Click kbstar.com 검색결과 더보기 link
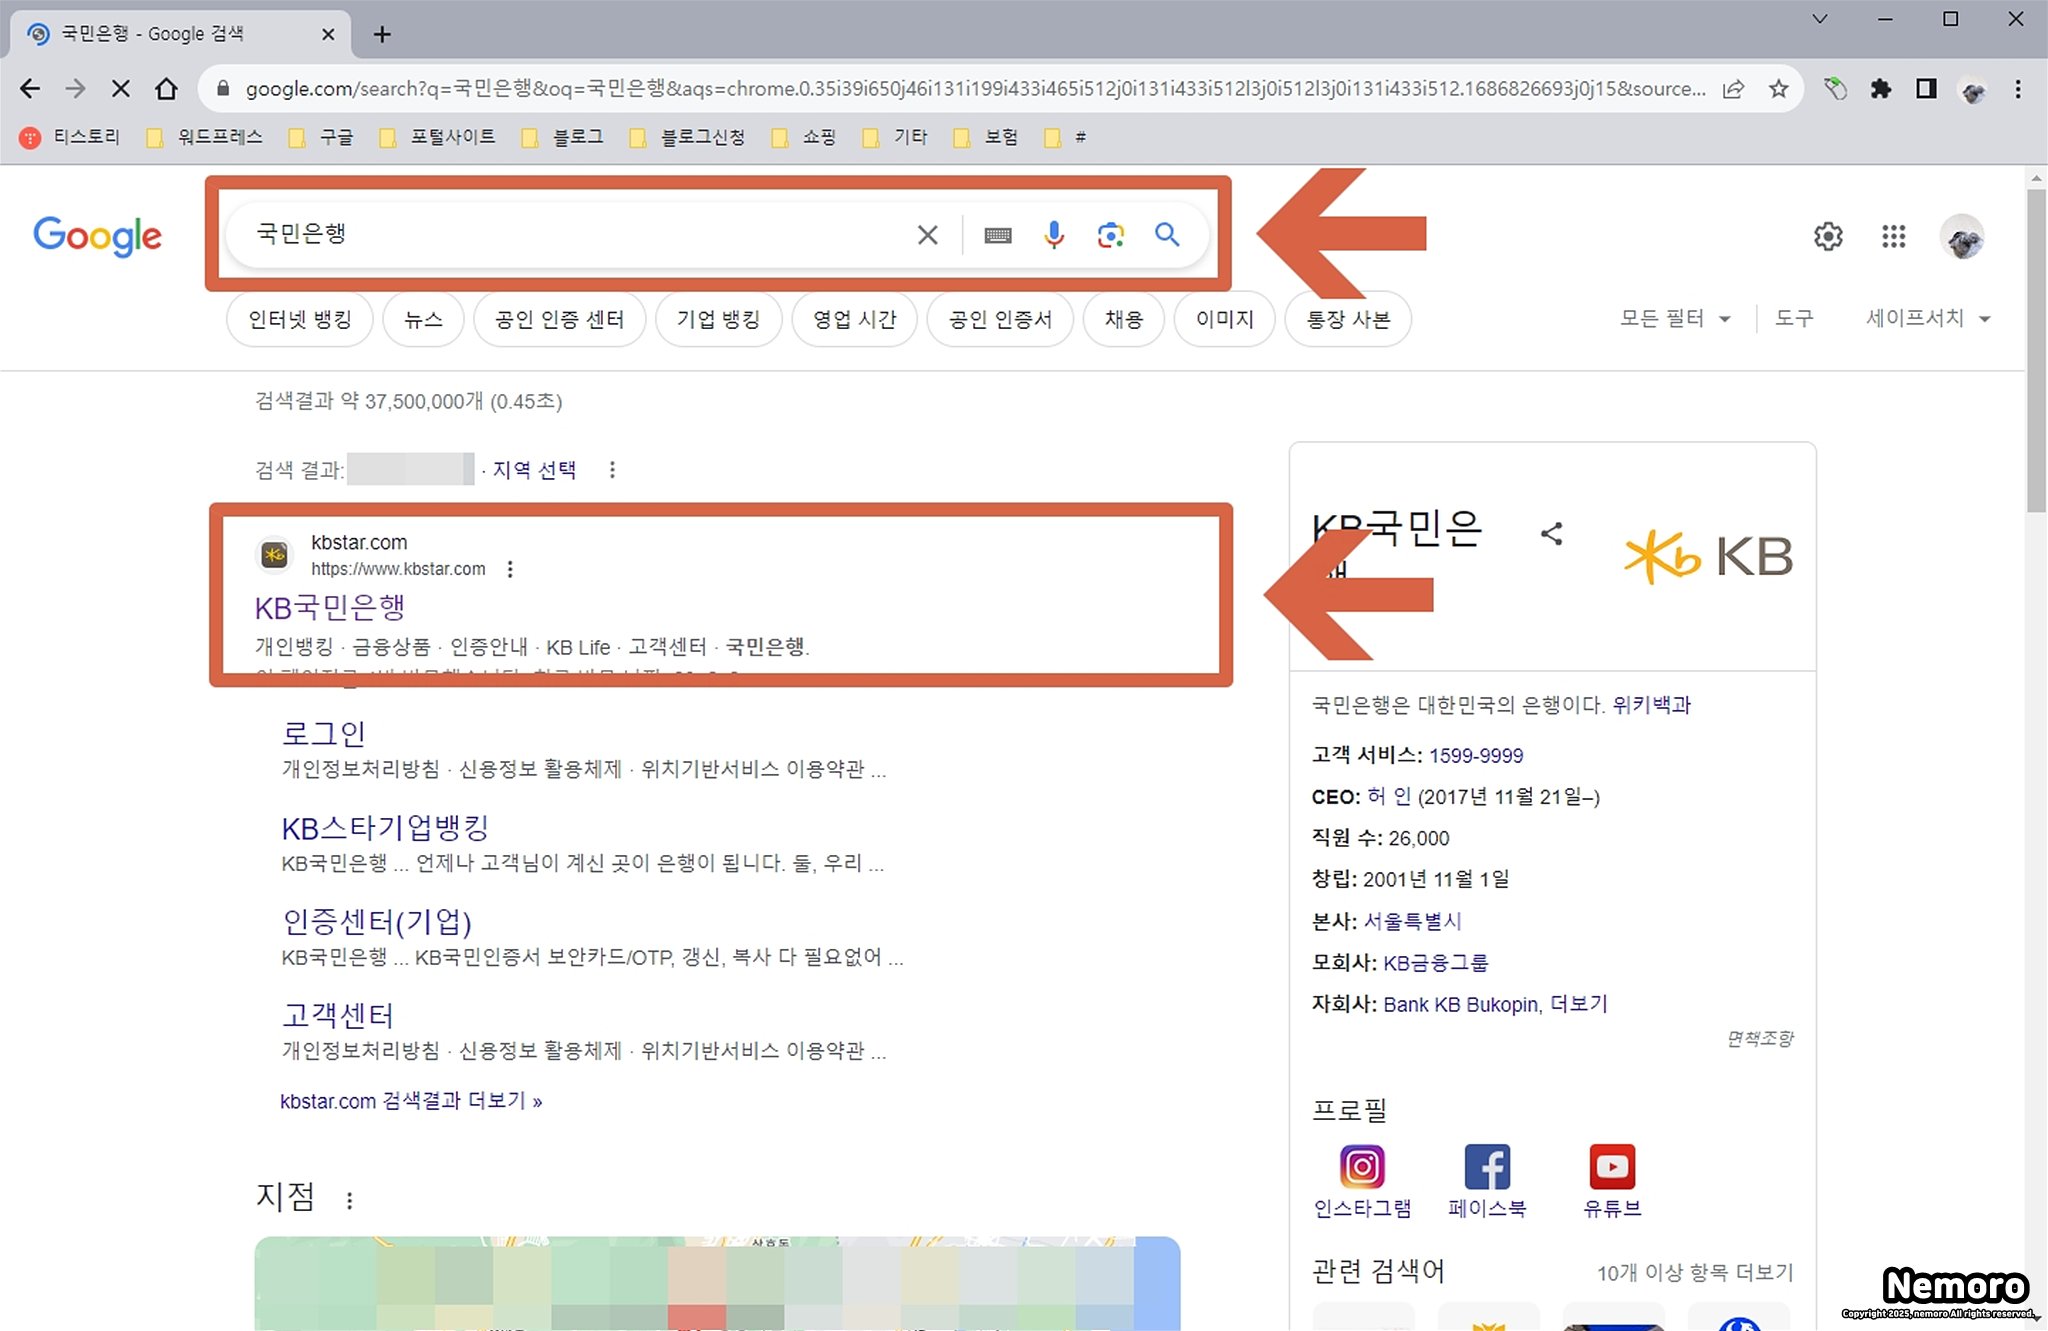Screen dimensions: 2048x1331 [410, 1101]
